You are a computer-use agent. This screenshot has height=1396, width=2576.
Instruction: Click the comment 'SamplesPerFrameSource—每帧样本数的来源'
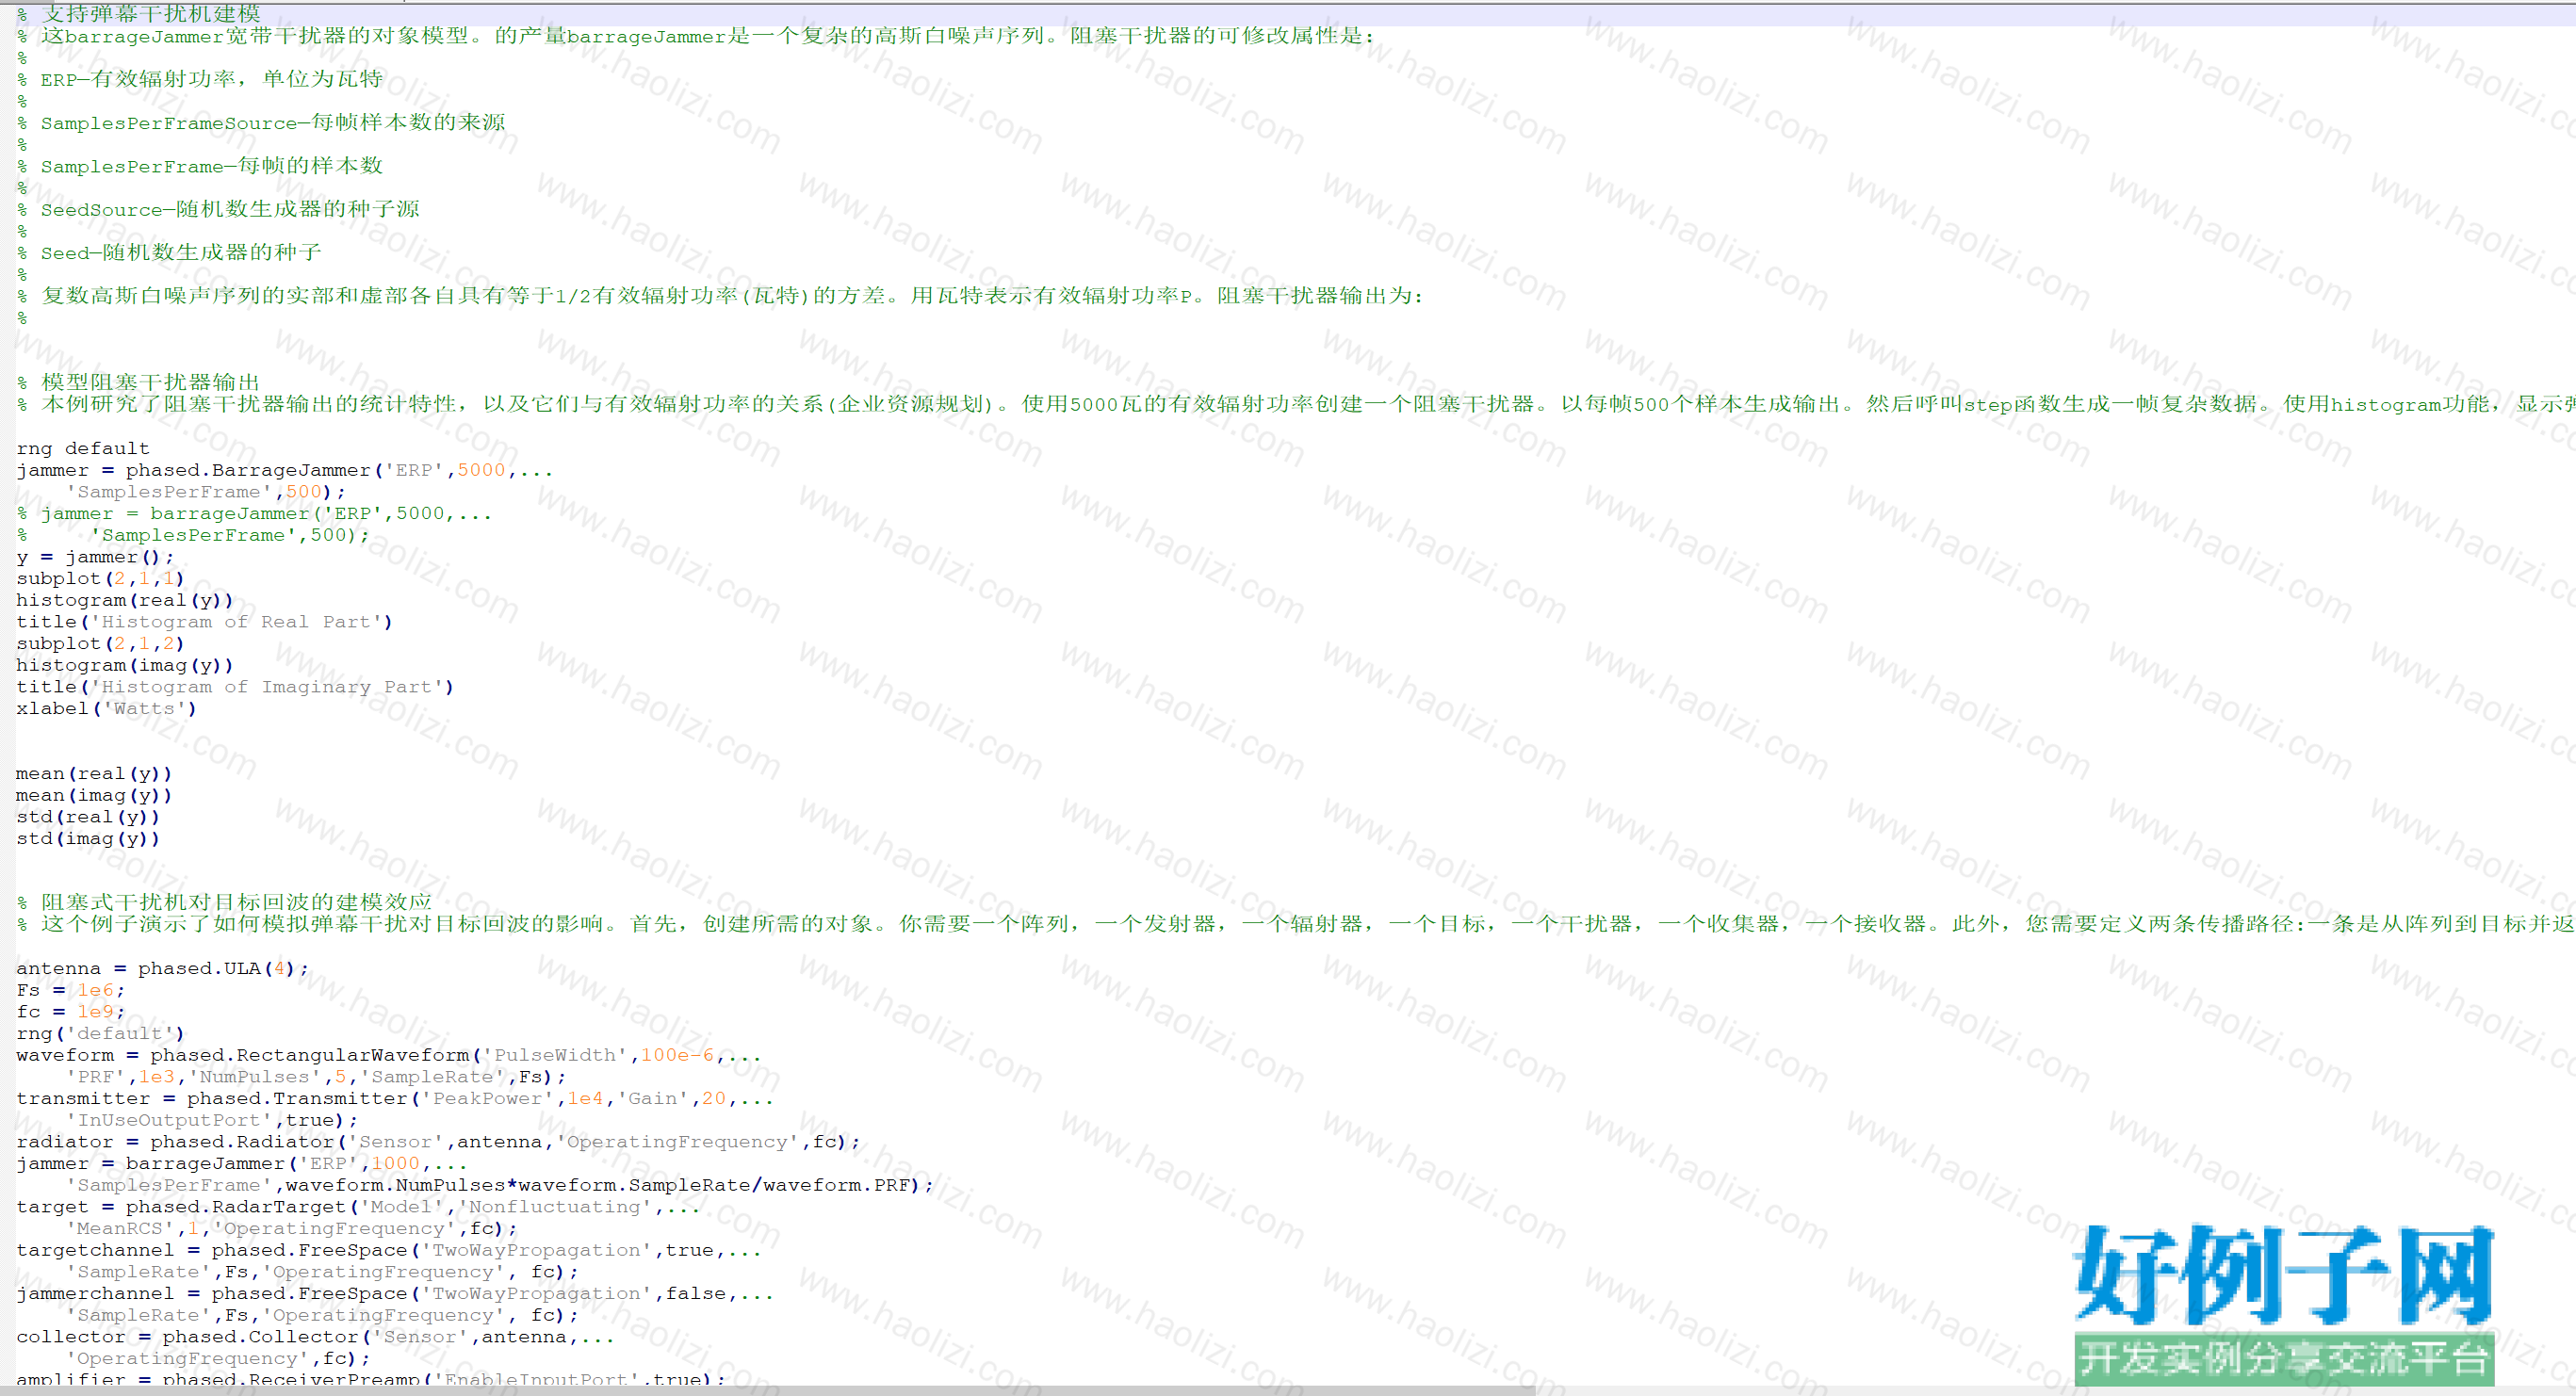[x=273, y=122]
